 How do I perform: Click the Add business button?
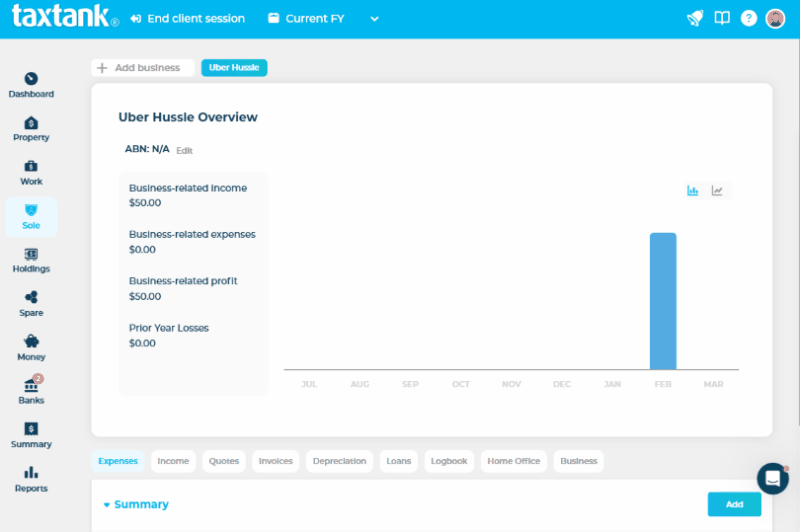pyautogui.click(x=143, y=68)
